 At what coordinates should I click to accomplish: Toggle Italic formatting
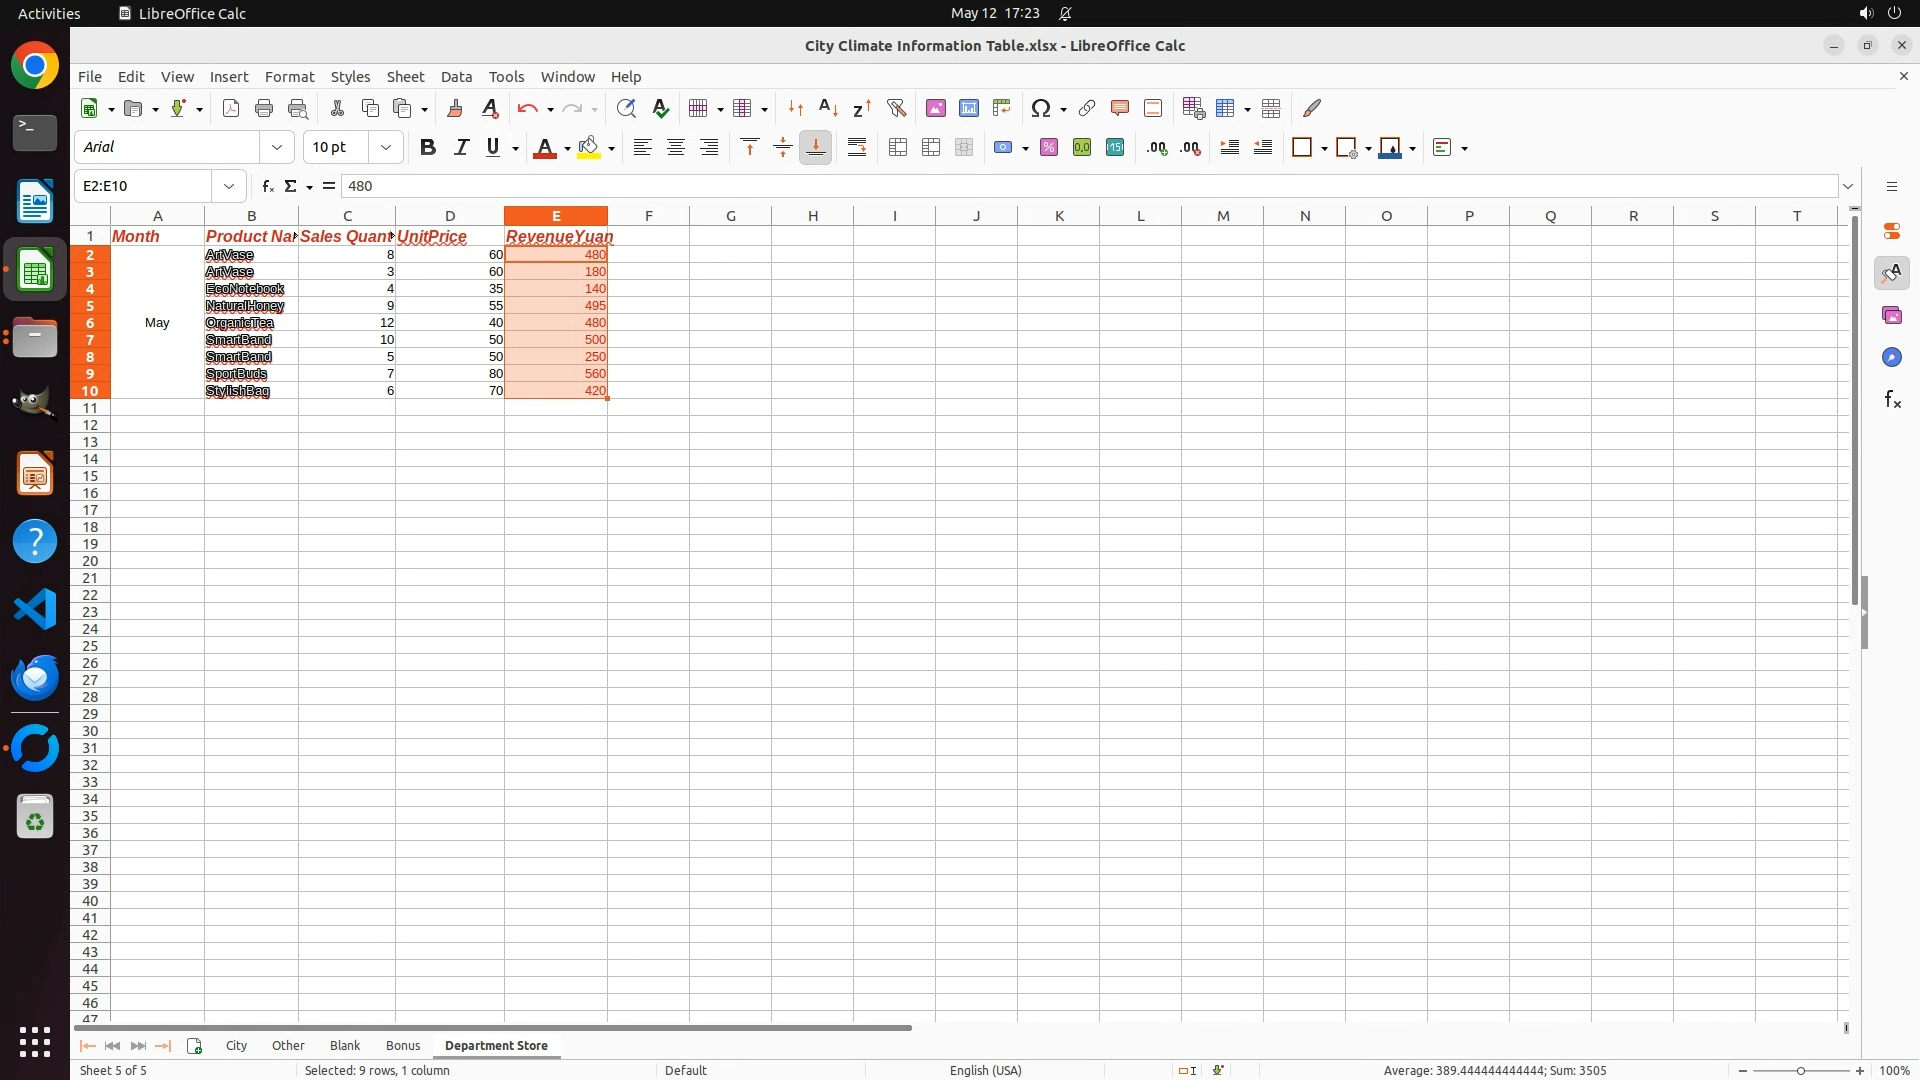[x=461, y=148]
